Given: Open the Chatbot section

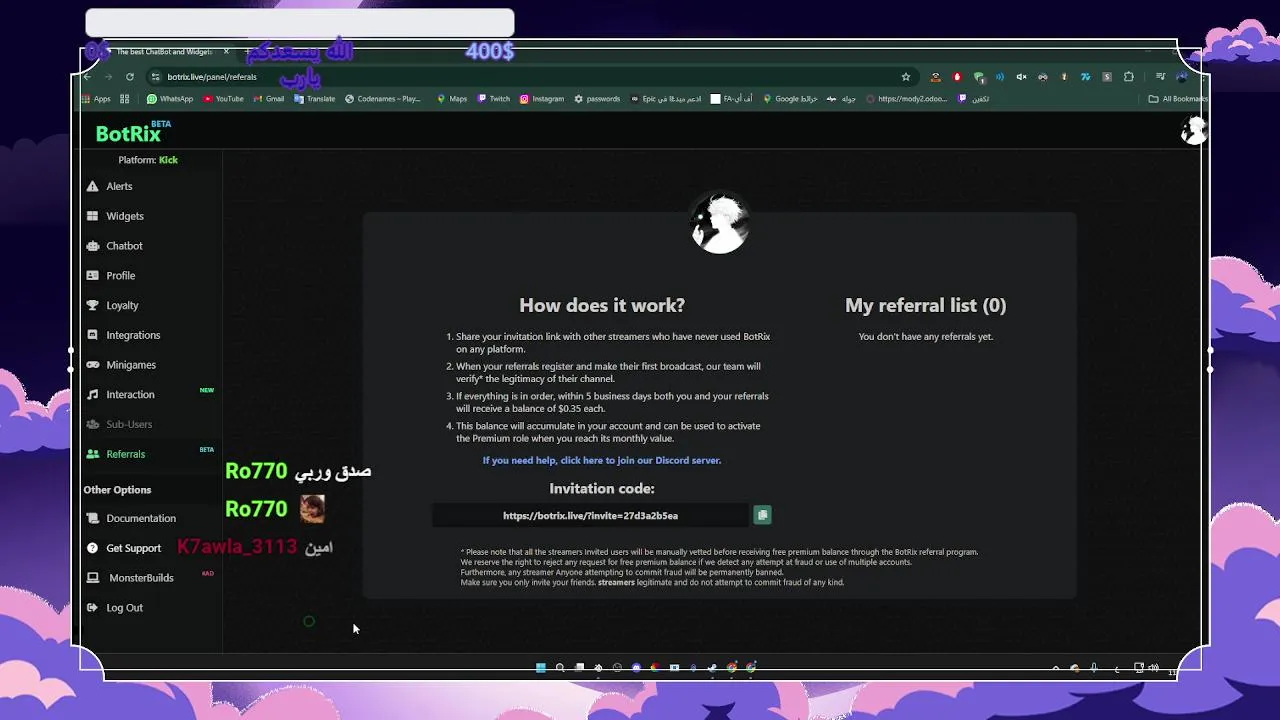Looking at the screenshot, I should (124, 246).
